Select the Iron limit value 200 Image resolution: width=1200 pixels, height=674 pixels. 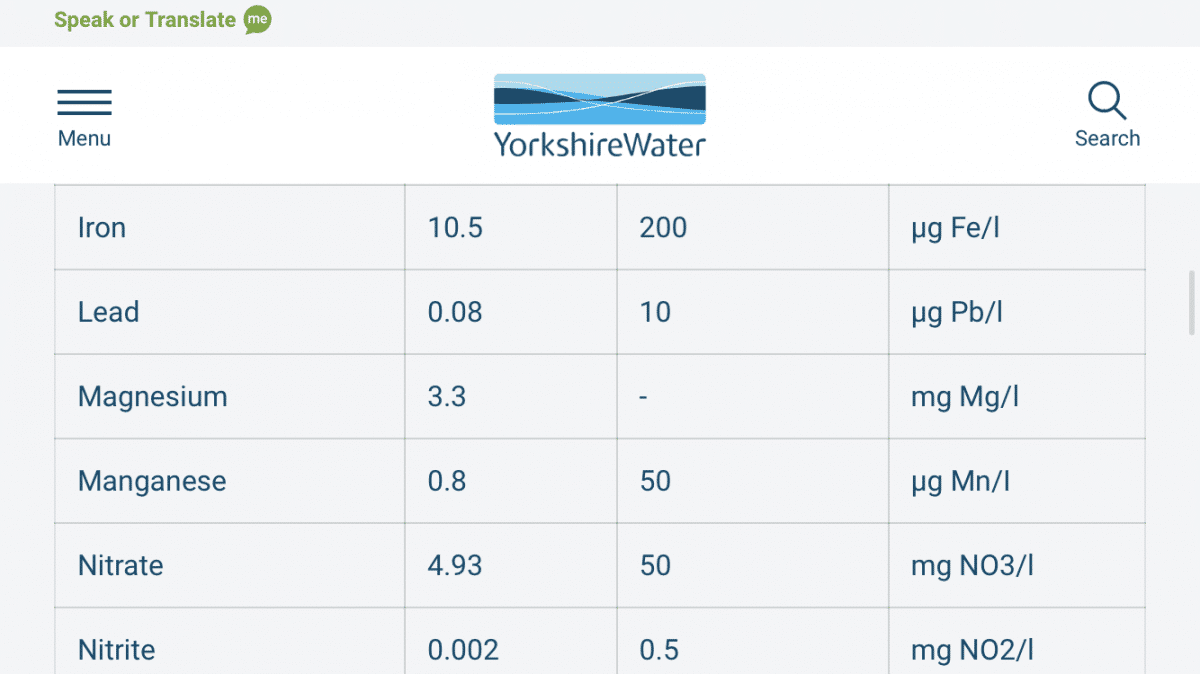[x=663, y=227]
